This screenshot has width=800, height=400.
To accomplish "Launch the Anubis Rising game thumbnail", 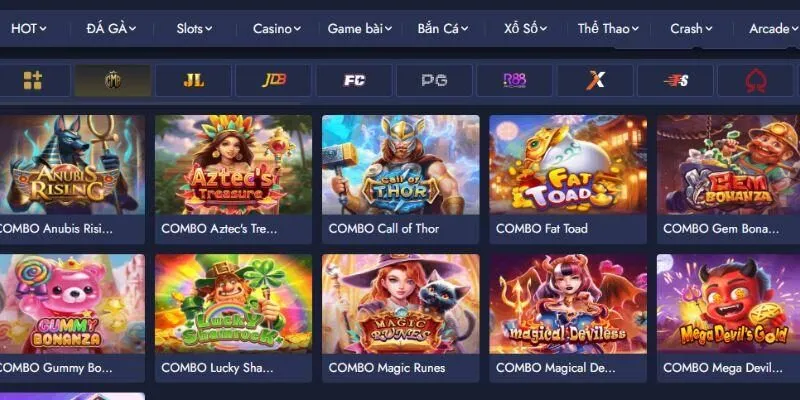I will pos(72,165).
